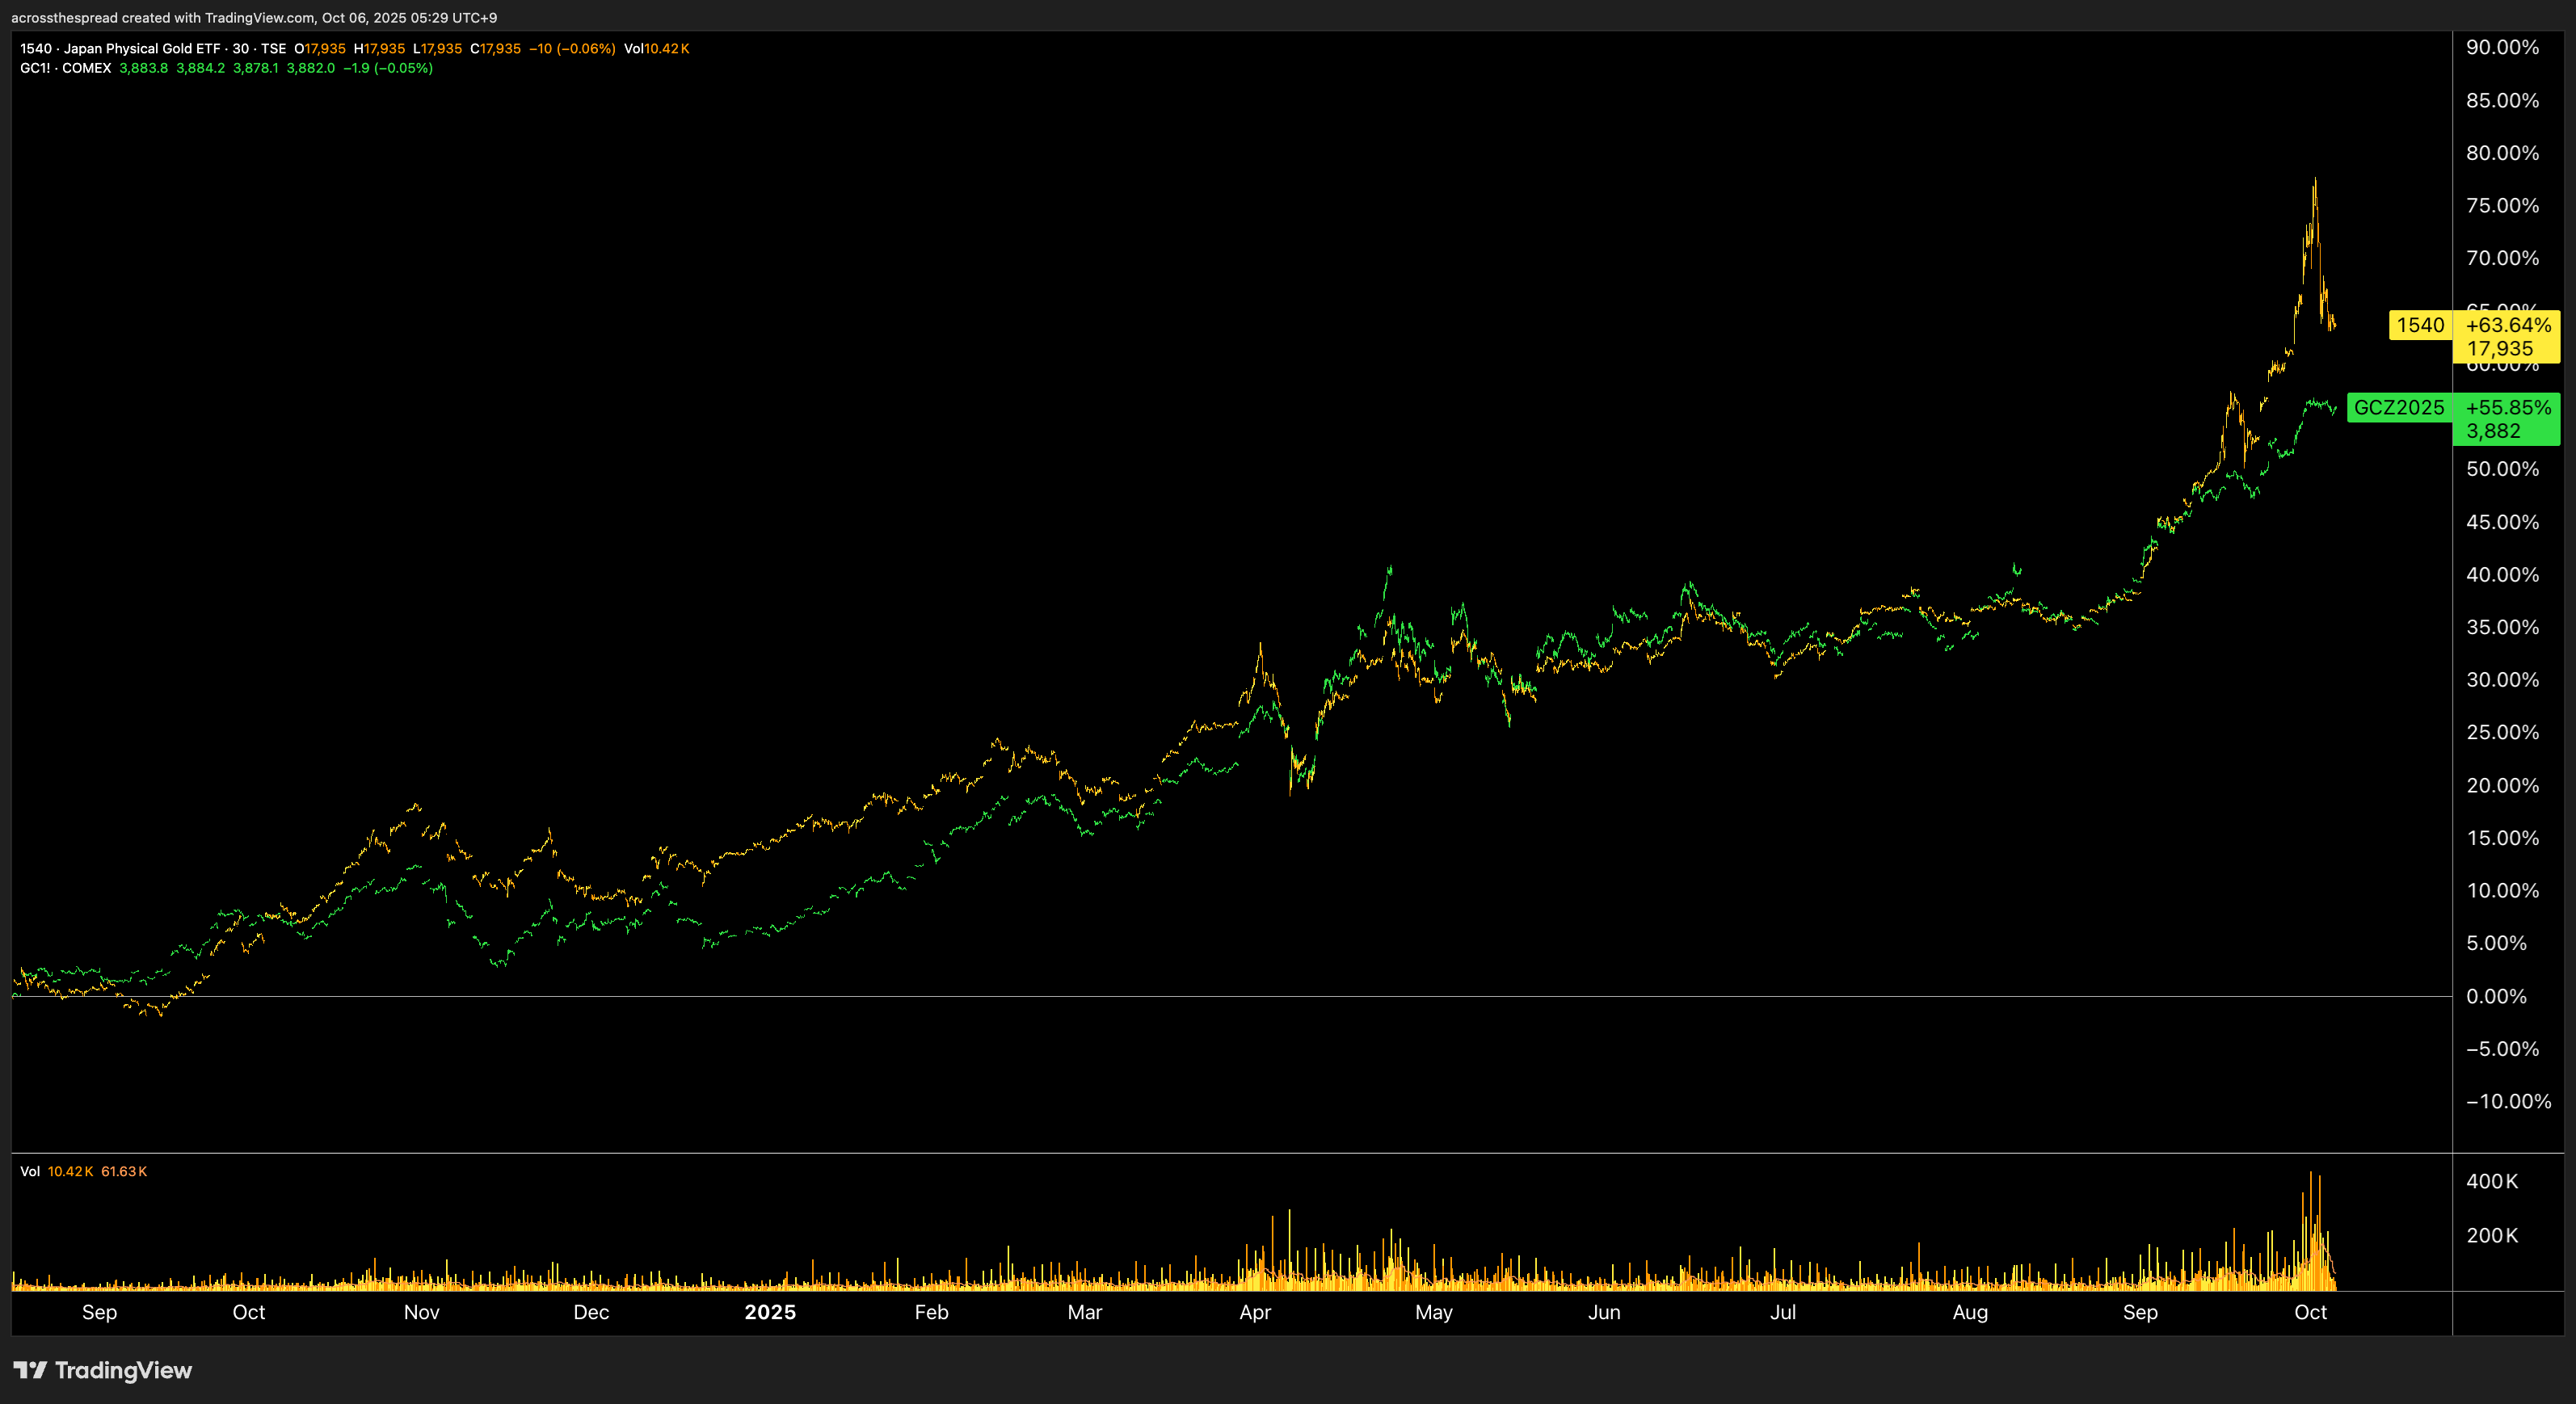
Task: Click the acrossthespread username in the header
Action: [x=63, y=18]
